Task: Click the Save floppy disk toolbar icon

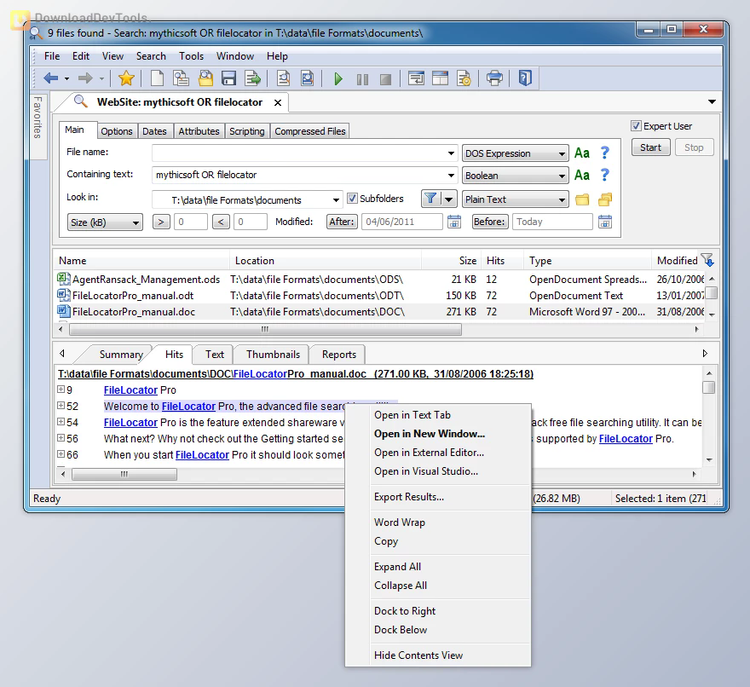Action: pos(229,78)
